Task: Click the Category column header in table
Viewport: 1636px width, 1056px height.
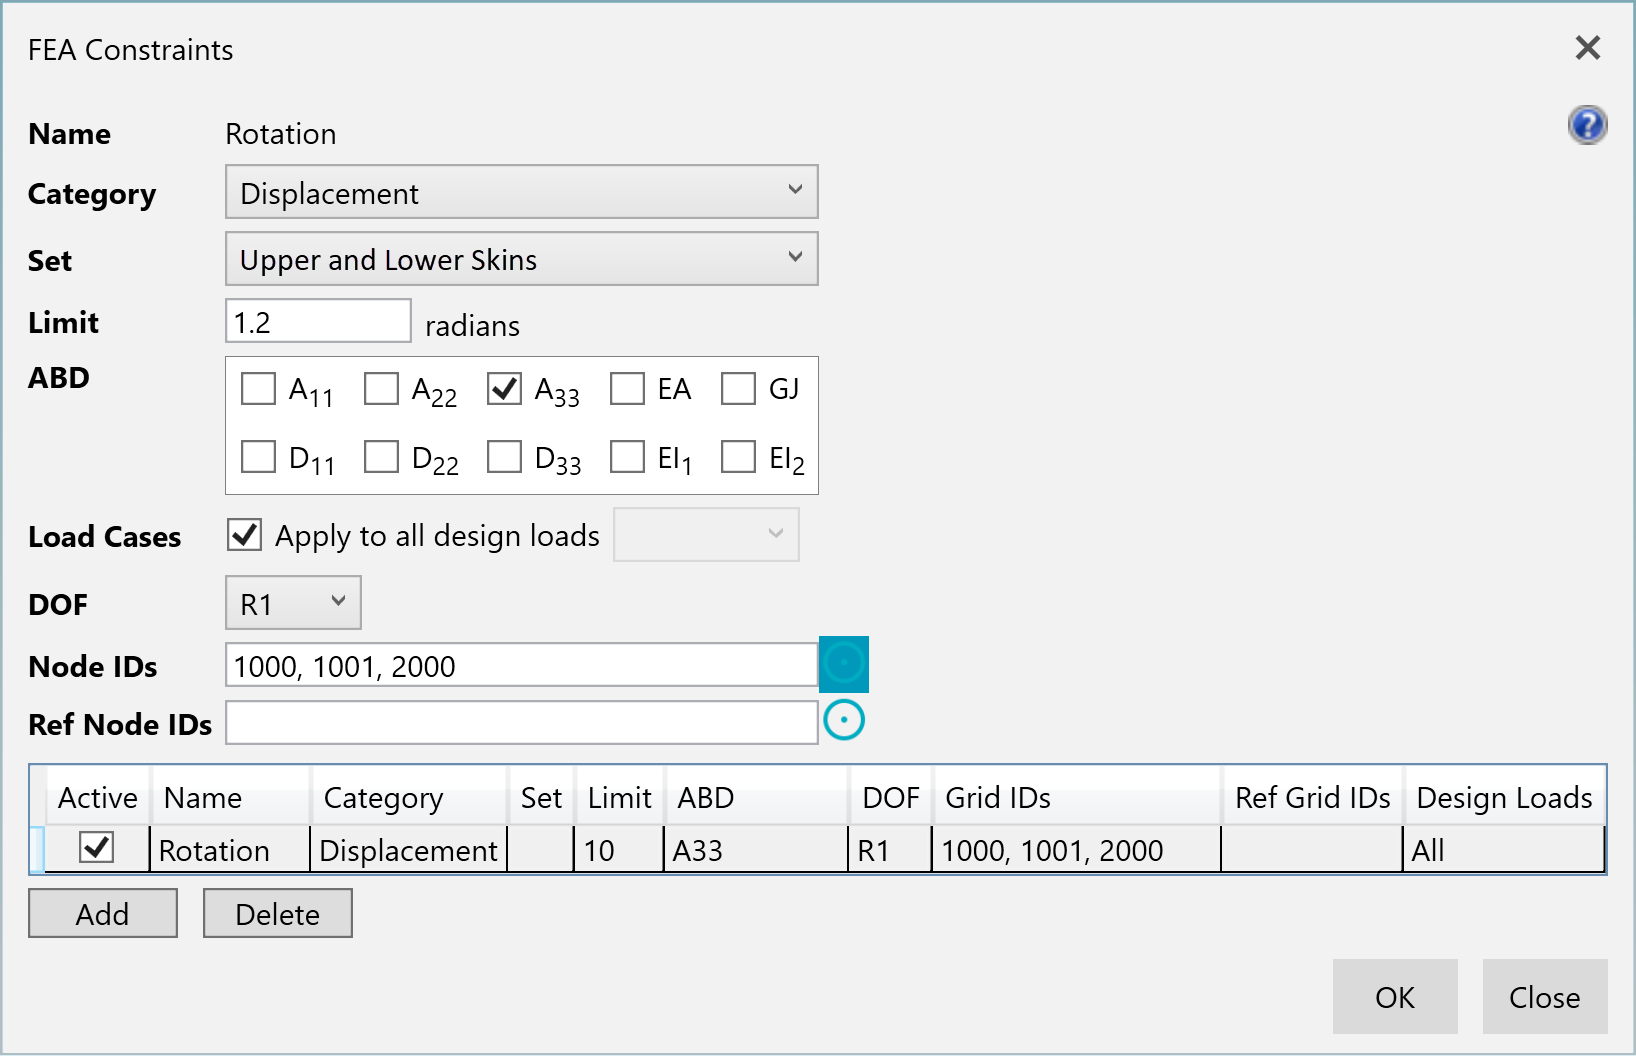Action: (x=409, y=797)
